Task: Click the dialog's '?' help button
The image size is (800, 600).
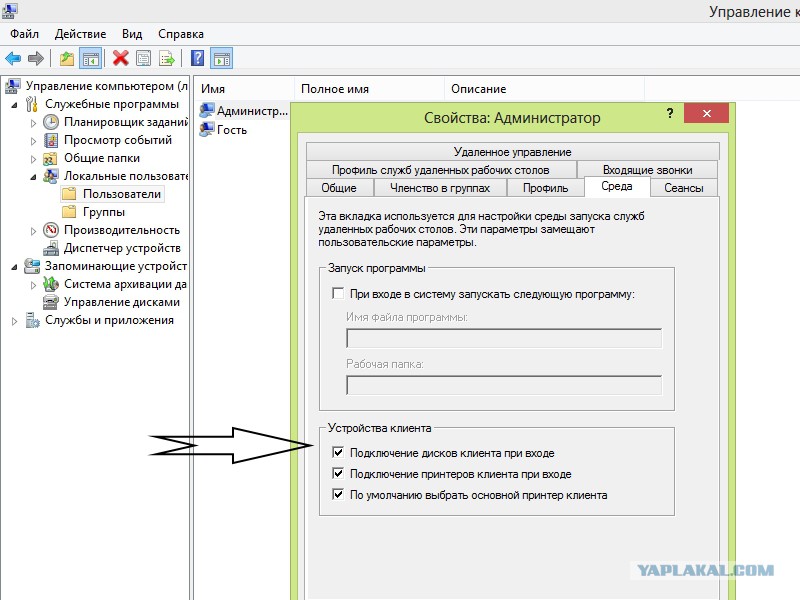Action: [670, 114]
